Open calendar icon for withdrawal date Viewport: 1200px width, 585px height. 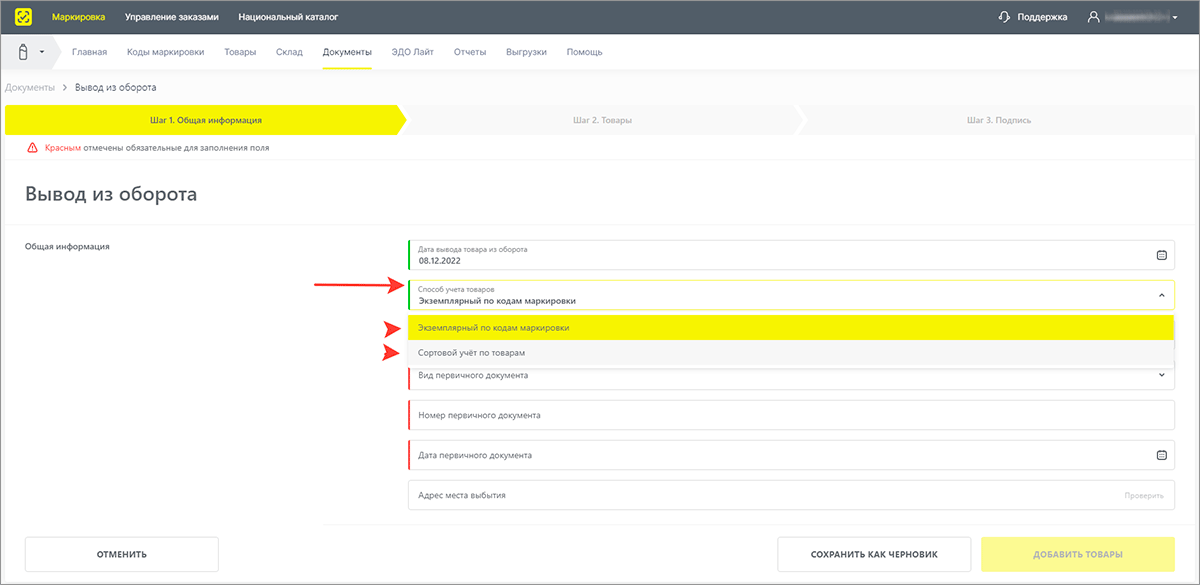1162,255
